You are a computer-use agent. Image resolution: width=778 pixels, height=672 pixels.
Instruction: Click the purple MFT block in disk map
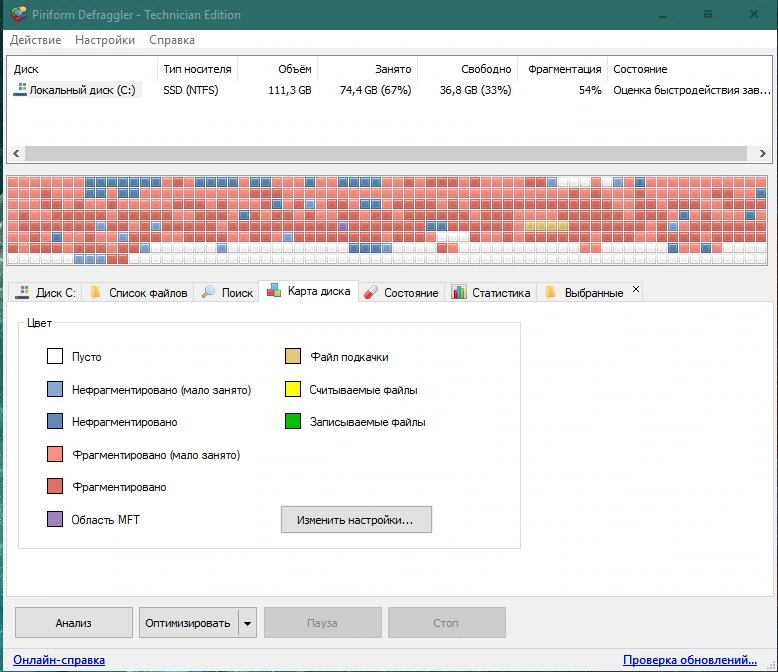(343, 226)
